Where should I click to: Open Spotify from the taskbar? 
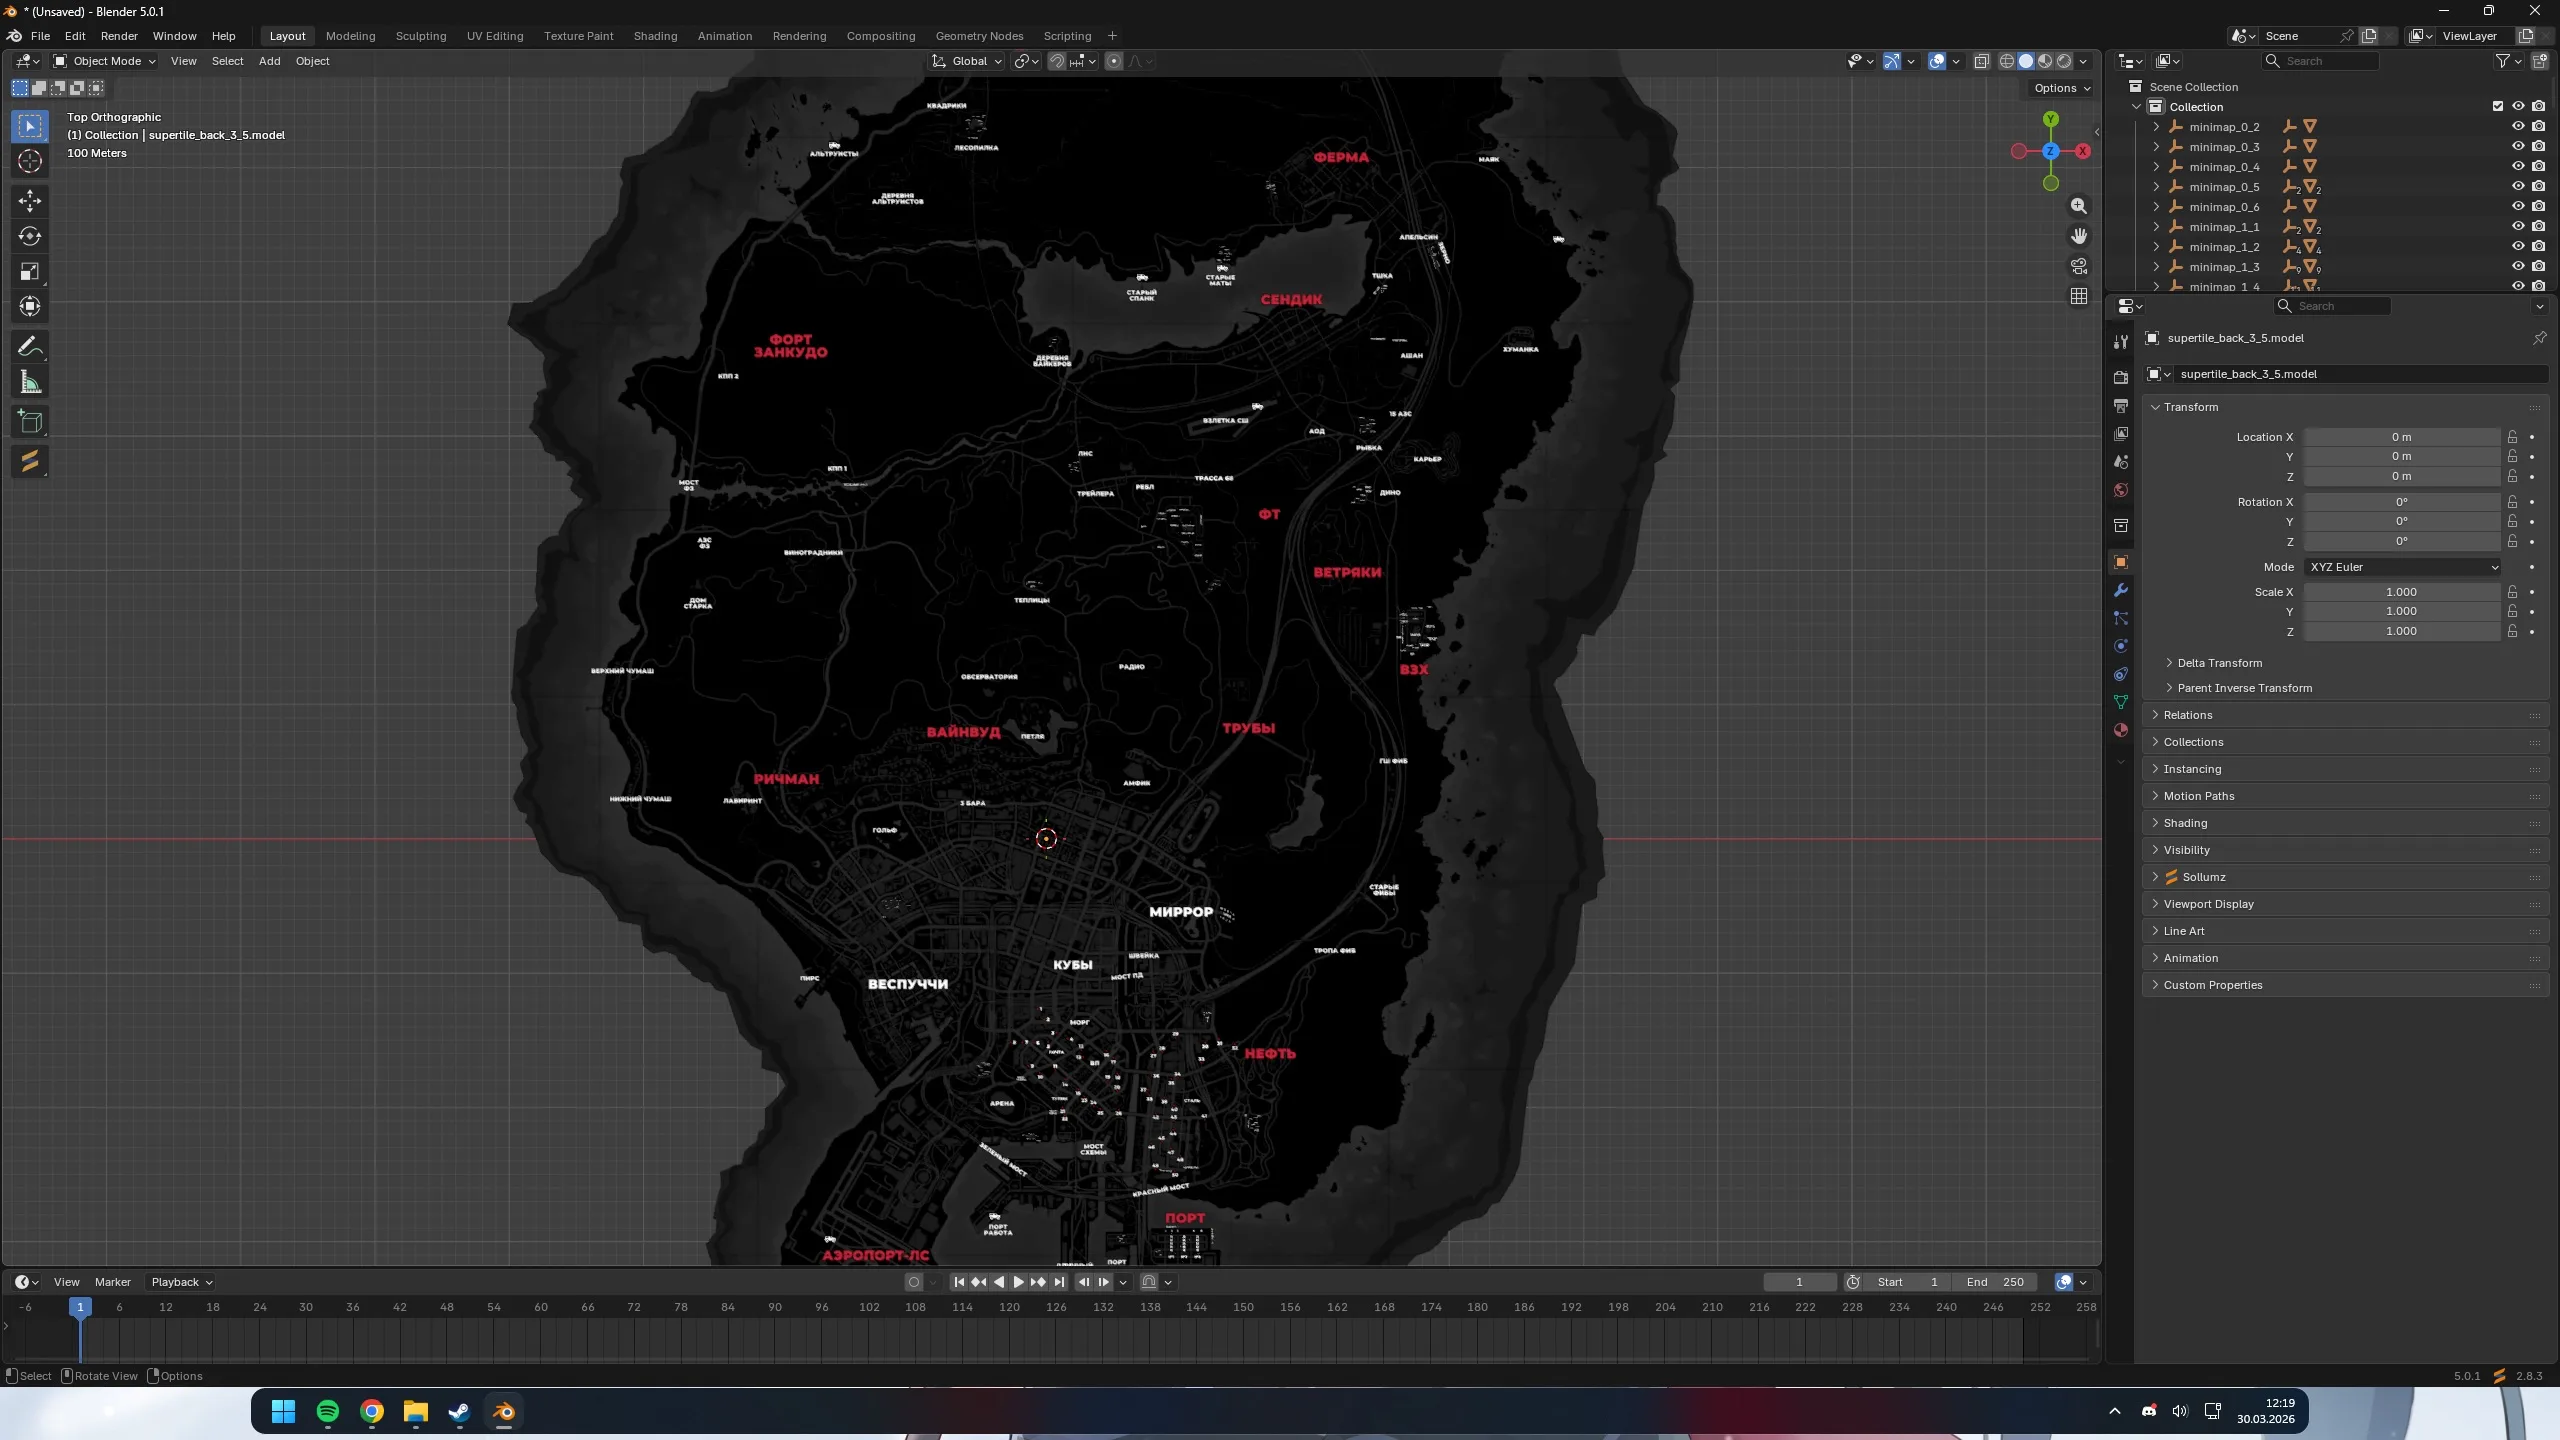(x=328, y=1411)
